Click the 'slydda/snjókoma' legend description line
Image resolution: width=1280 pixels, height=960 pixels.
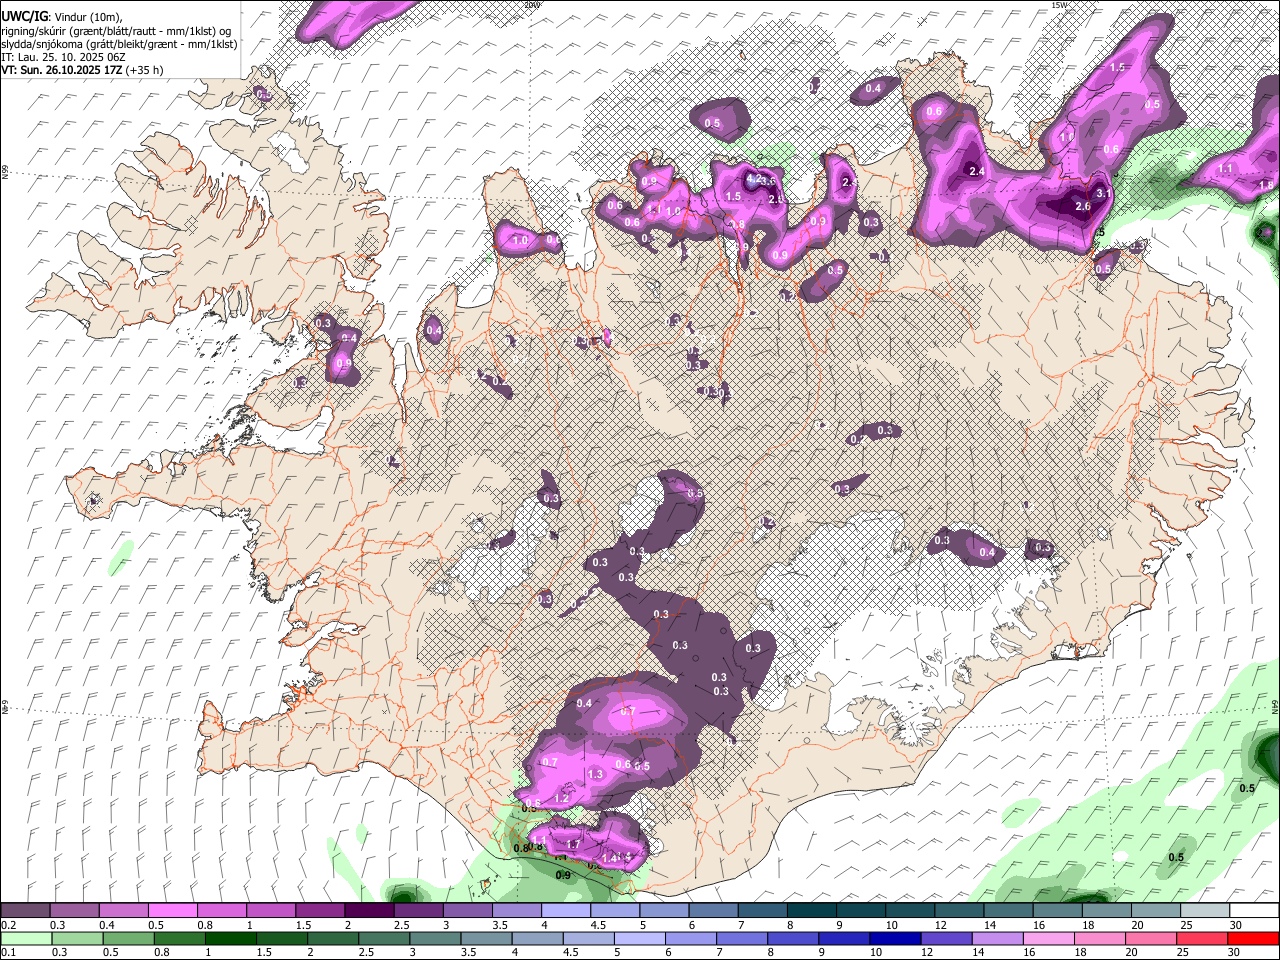click(119, 44)
